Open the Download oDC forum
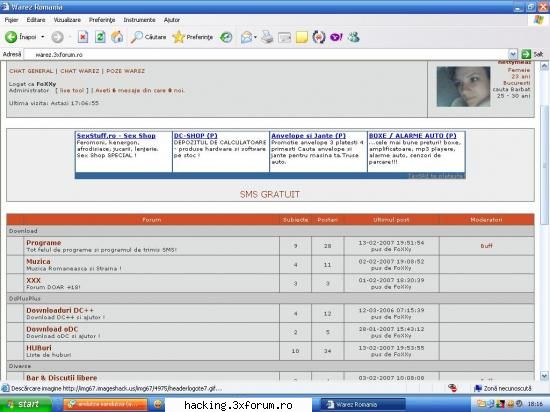 tap(52, 329)
